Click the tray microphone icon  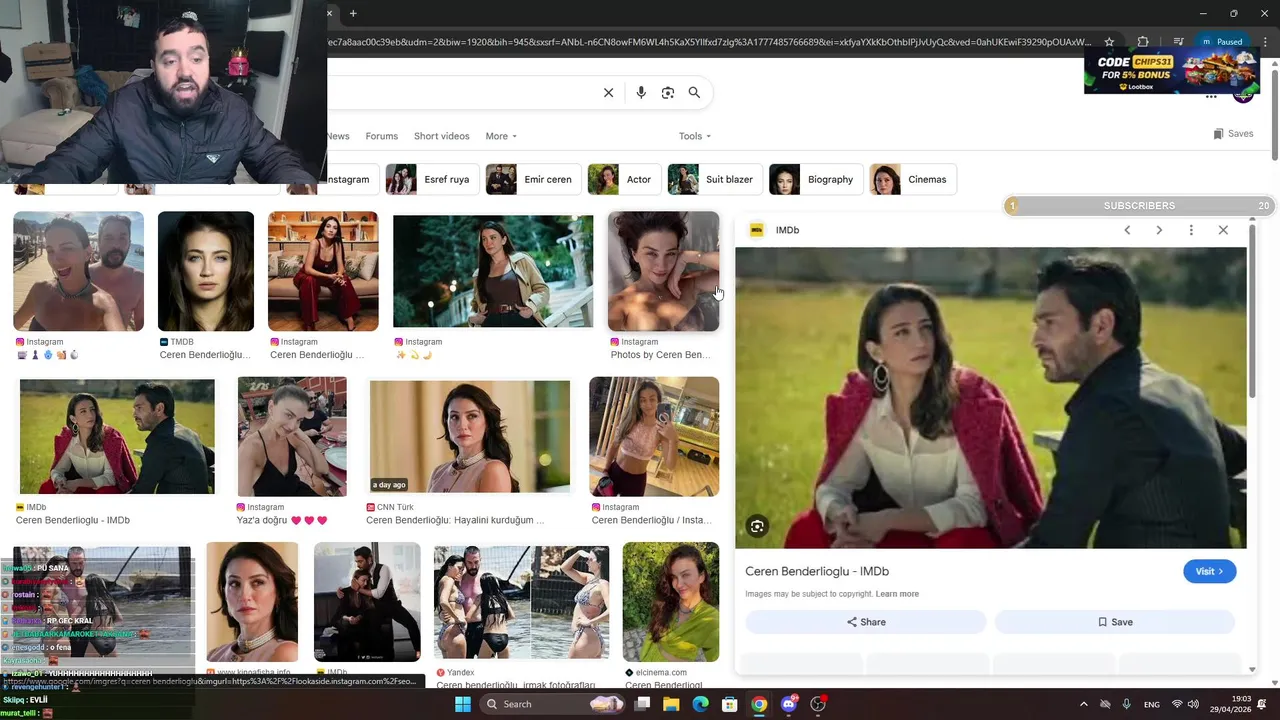coord(1126,704)
